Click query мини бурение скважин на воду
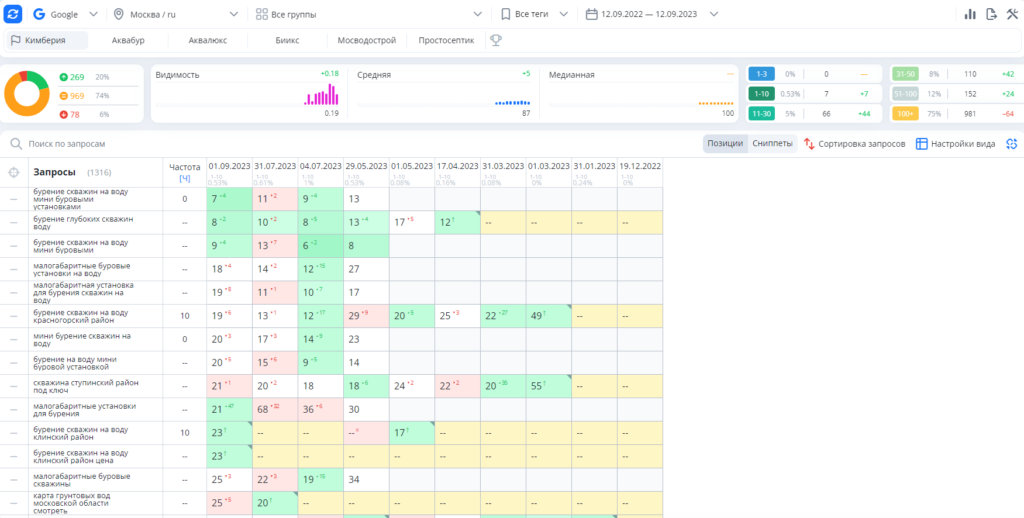This screenshot has height=518, width=1024. point(82,340)
